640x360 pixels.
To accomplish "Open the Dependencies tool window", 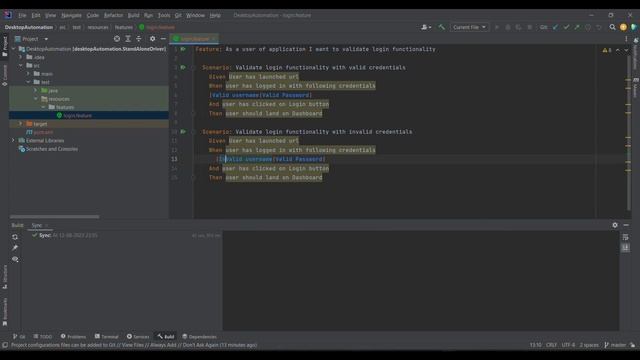I will (199, 337).
